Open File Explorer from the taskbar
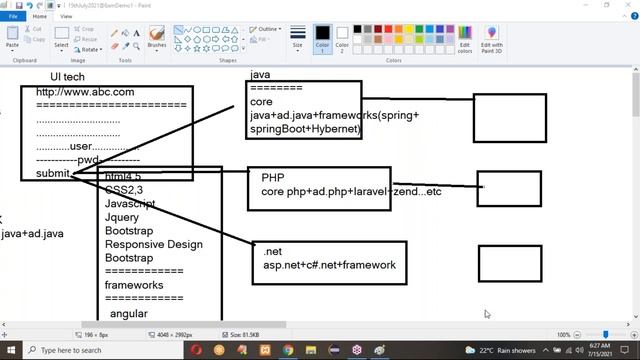 [x=311, y=350]
